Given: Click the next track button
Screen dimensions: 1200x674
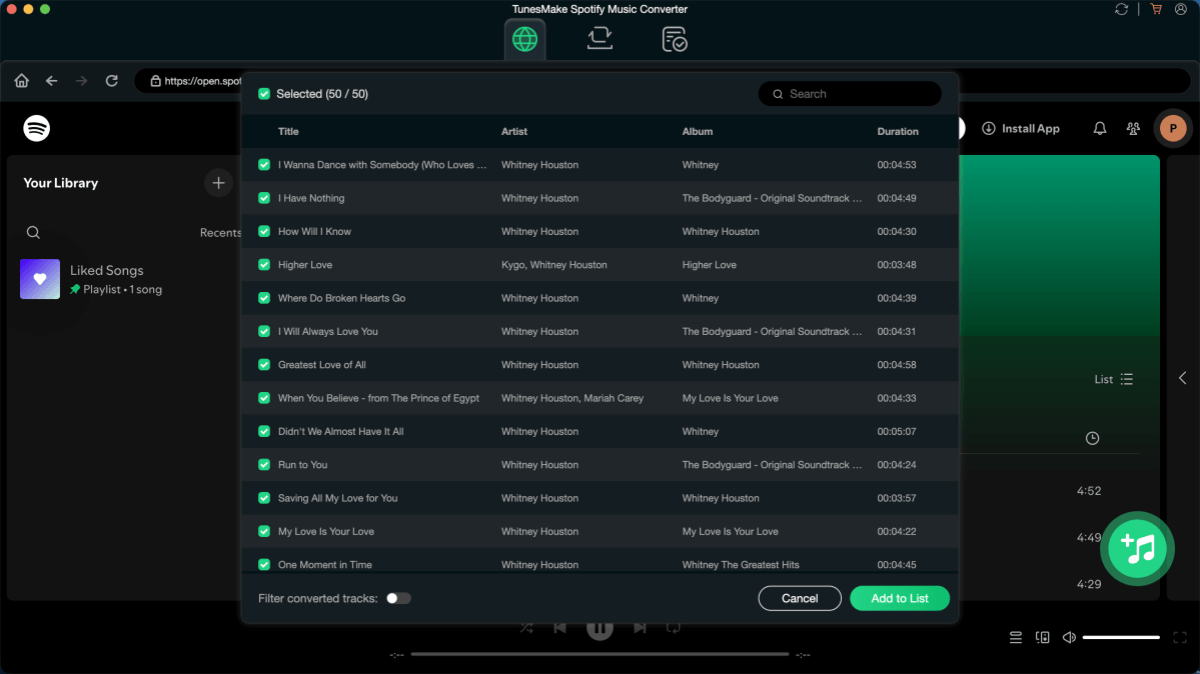Looking at the screenshot, I should [639, 628].
